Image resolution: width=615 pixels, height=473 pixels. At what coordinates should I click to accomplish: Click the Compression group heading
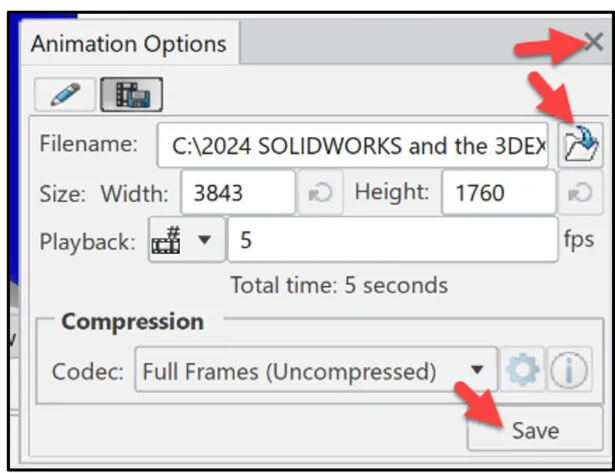pos(132,322)
